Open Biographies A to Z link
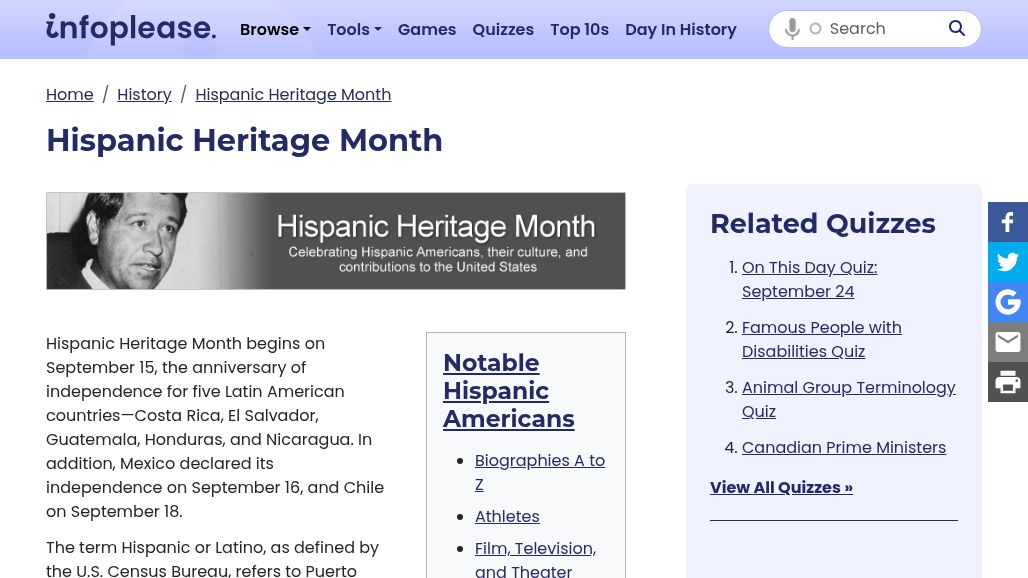The width and height of the screenshot is (1028, 578). click(539, 472)
